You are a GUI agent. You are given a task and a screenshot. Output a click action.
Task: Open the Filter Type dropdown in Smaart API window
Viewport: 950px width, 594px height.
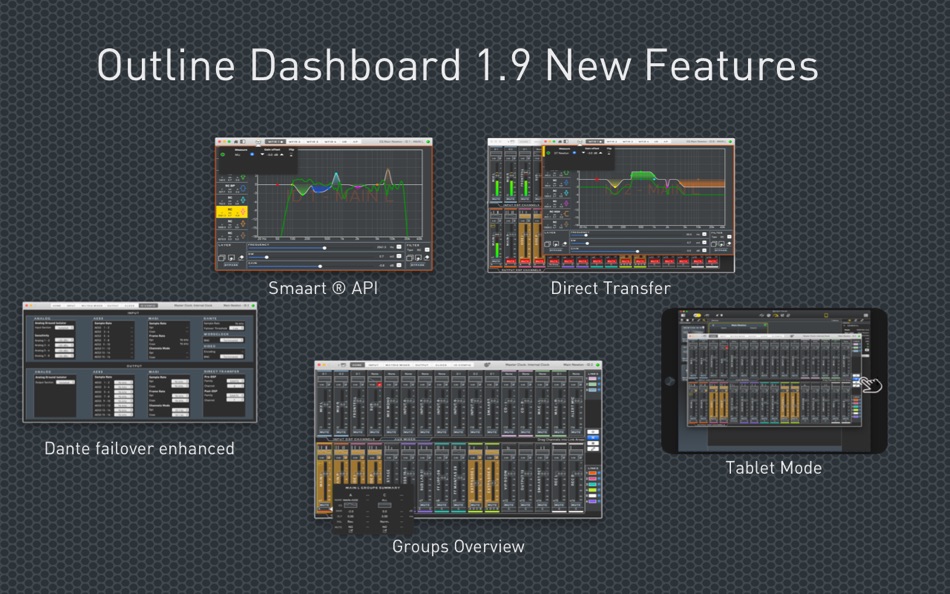tap(427, 250)
